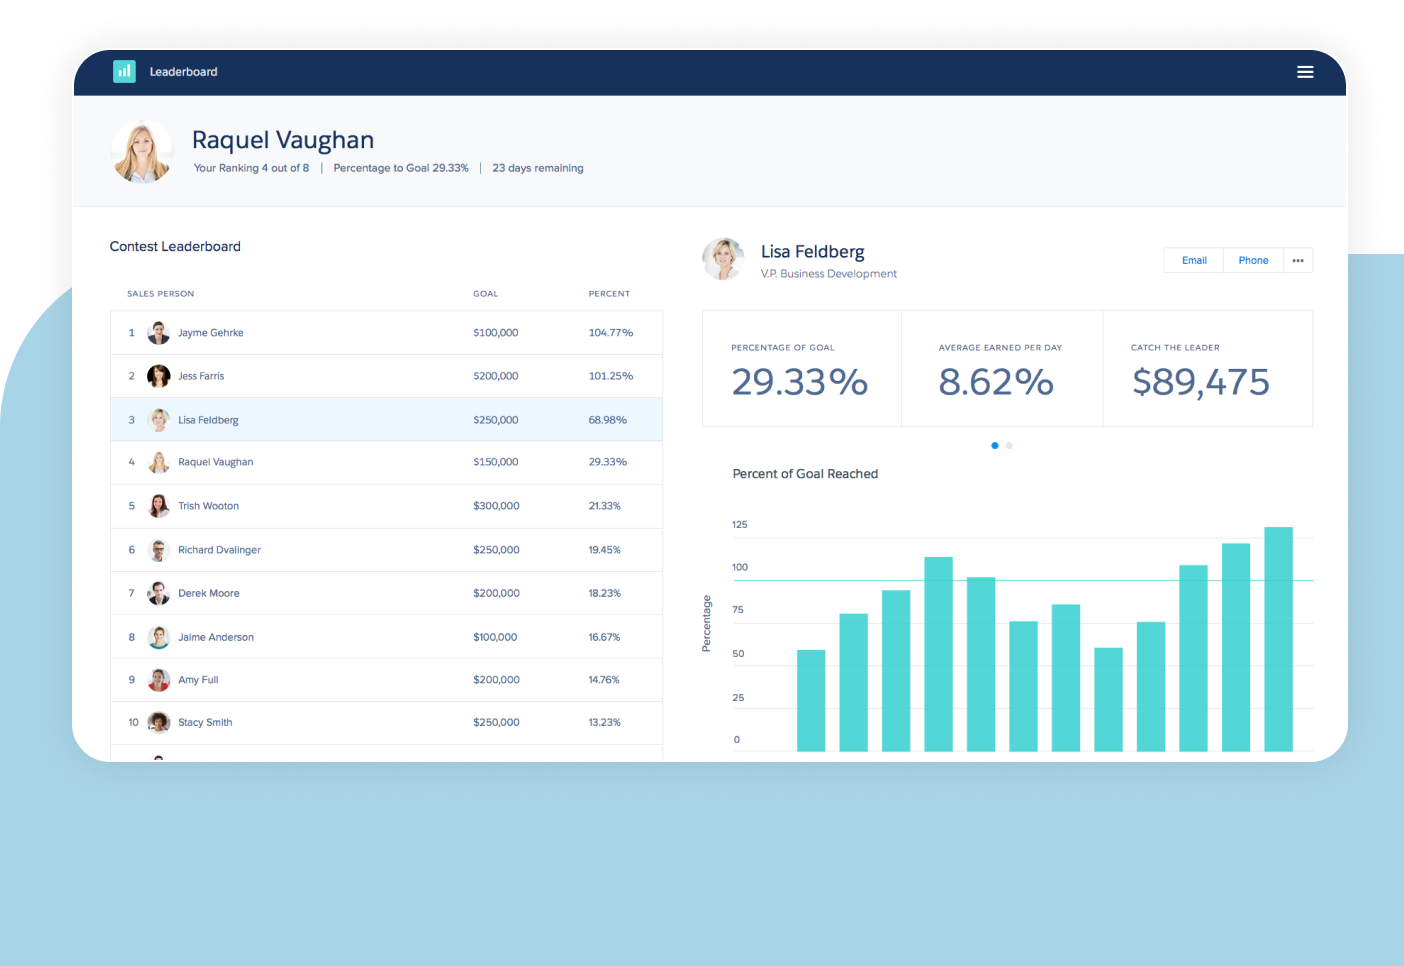
Task: Switch to the second carousel dot
Action: 1008,445
